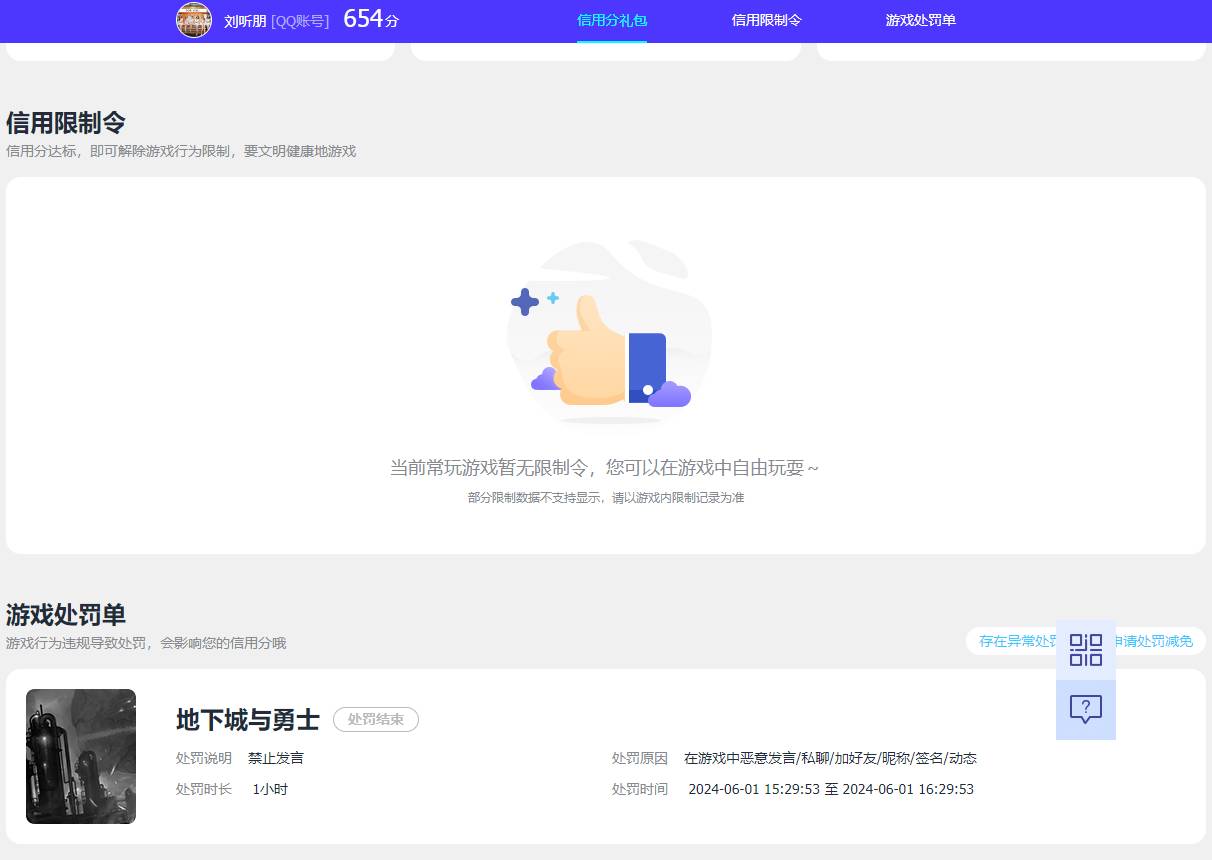This screenshot has height=860, width=1212.
Task: Select the user avatar of 刘听朋
Action: pos(194,20)
